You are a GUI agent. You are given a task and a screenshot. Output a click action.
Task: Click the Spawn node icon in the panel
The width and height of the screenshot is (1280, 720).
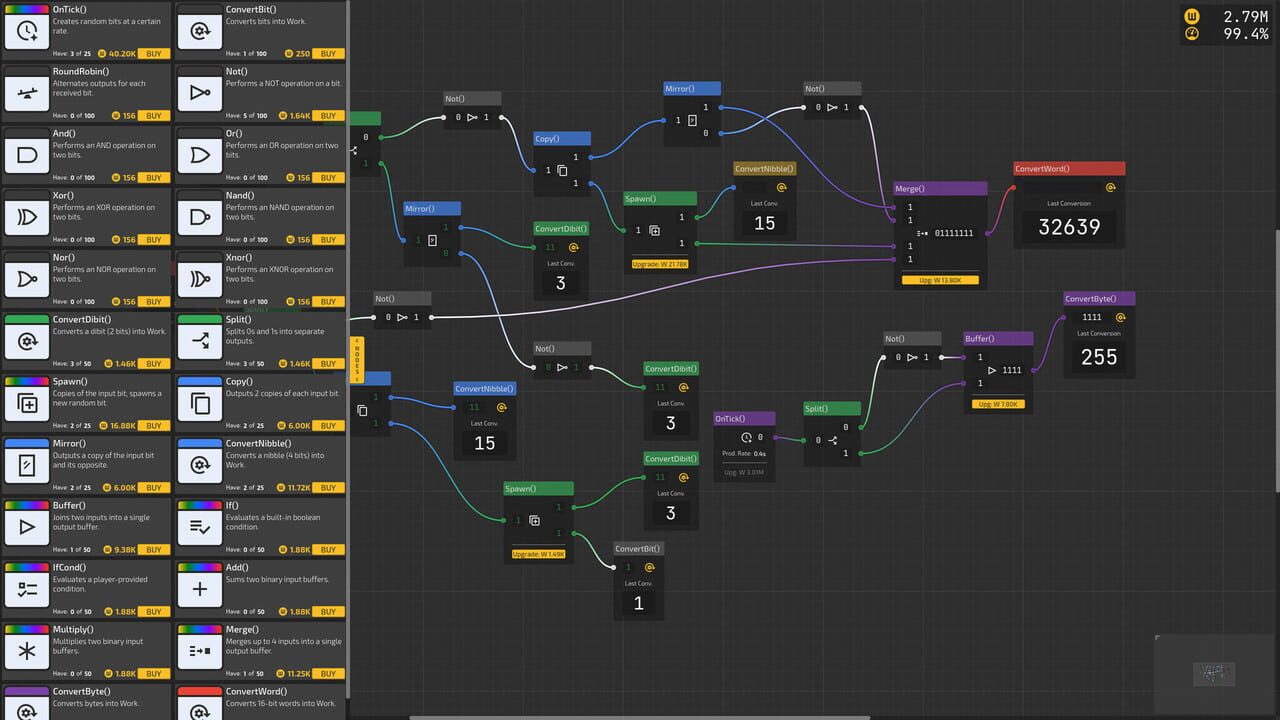click(26, 402)
